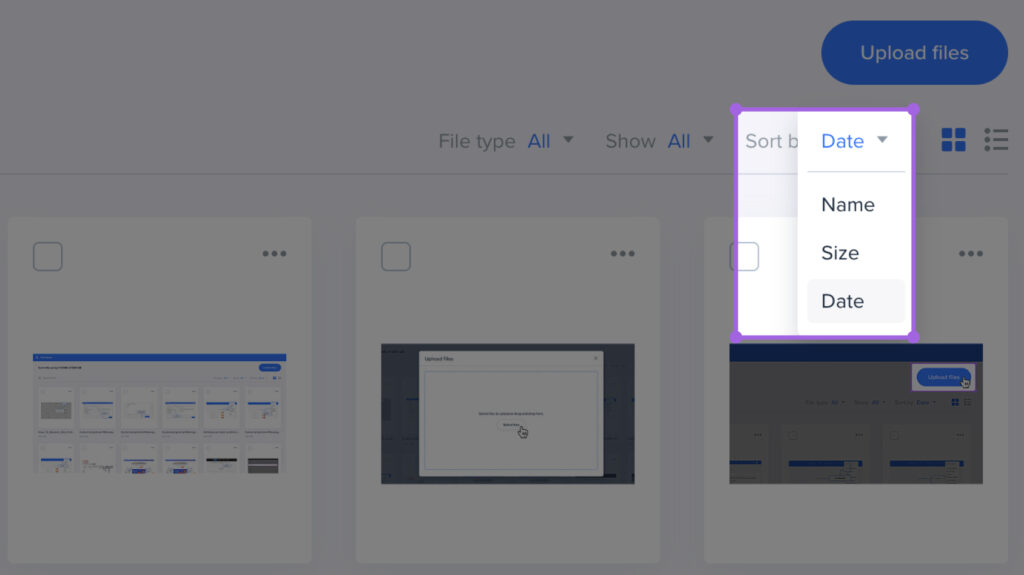Open the three-dot menu on the upload-dialog thumbnail card
The image size is (1024, 575).
click(622, 254)
